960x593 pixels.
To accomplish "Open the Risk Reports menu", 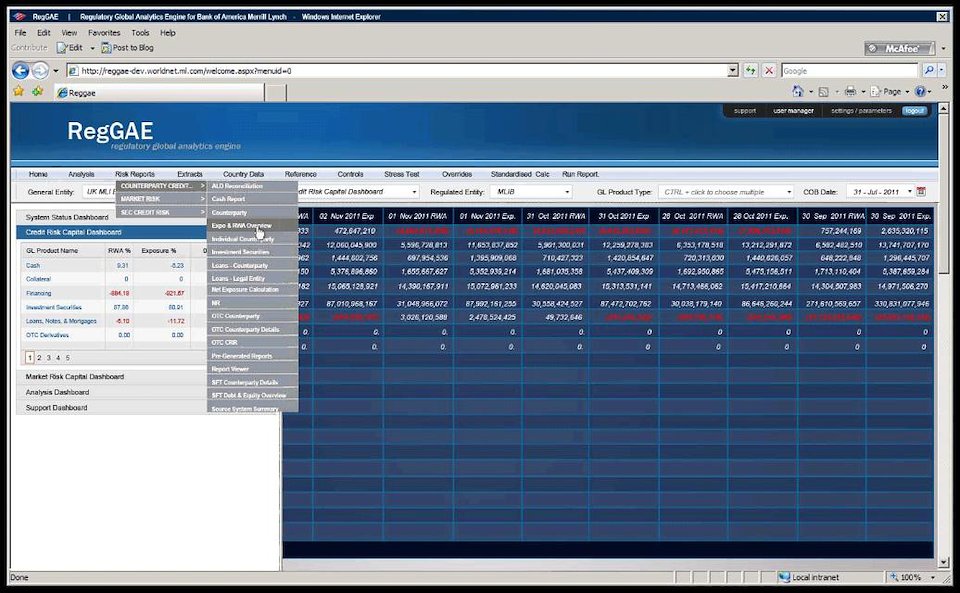I will 135,174.
